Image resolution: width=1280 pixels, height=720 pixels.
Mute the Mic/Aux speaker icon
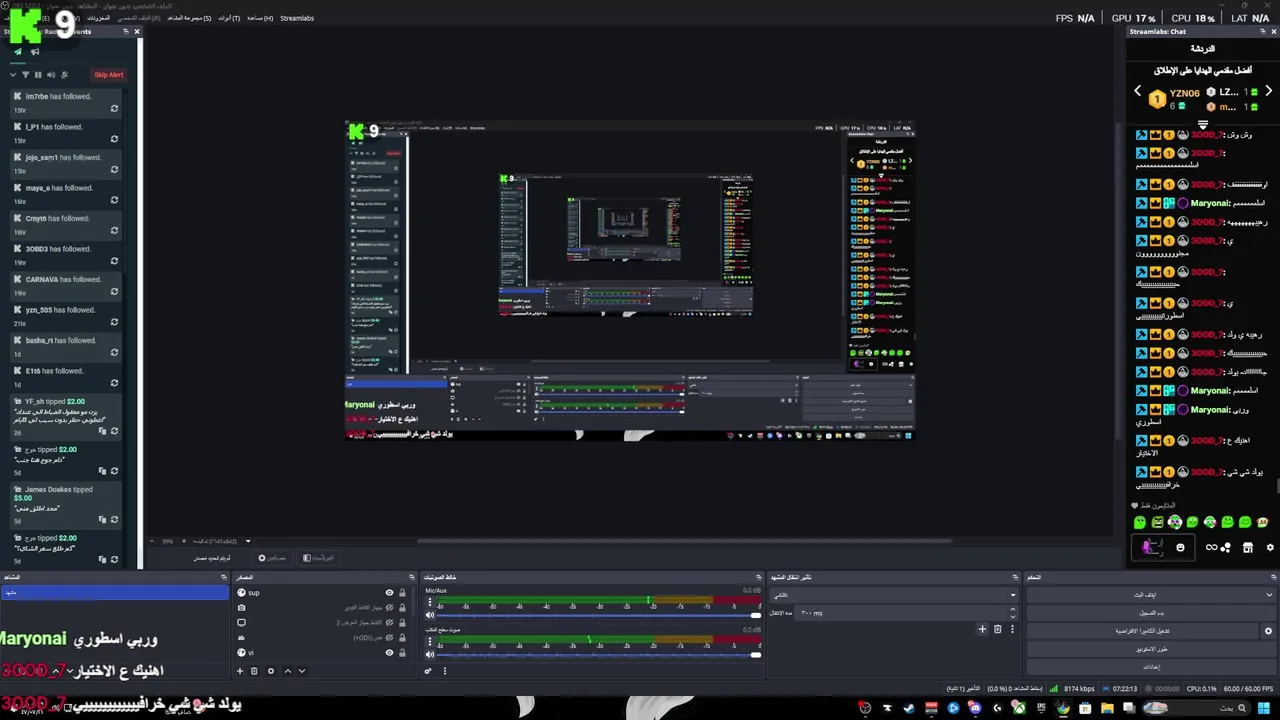click(x=430, y=615)
